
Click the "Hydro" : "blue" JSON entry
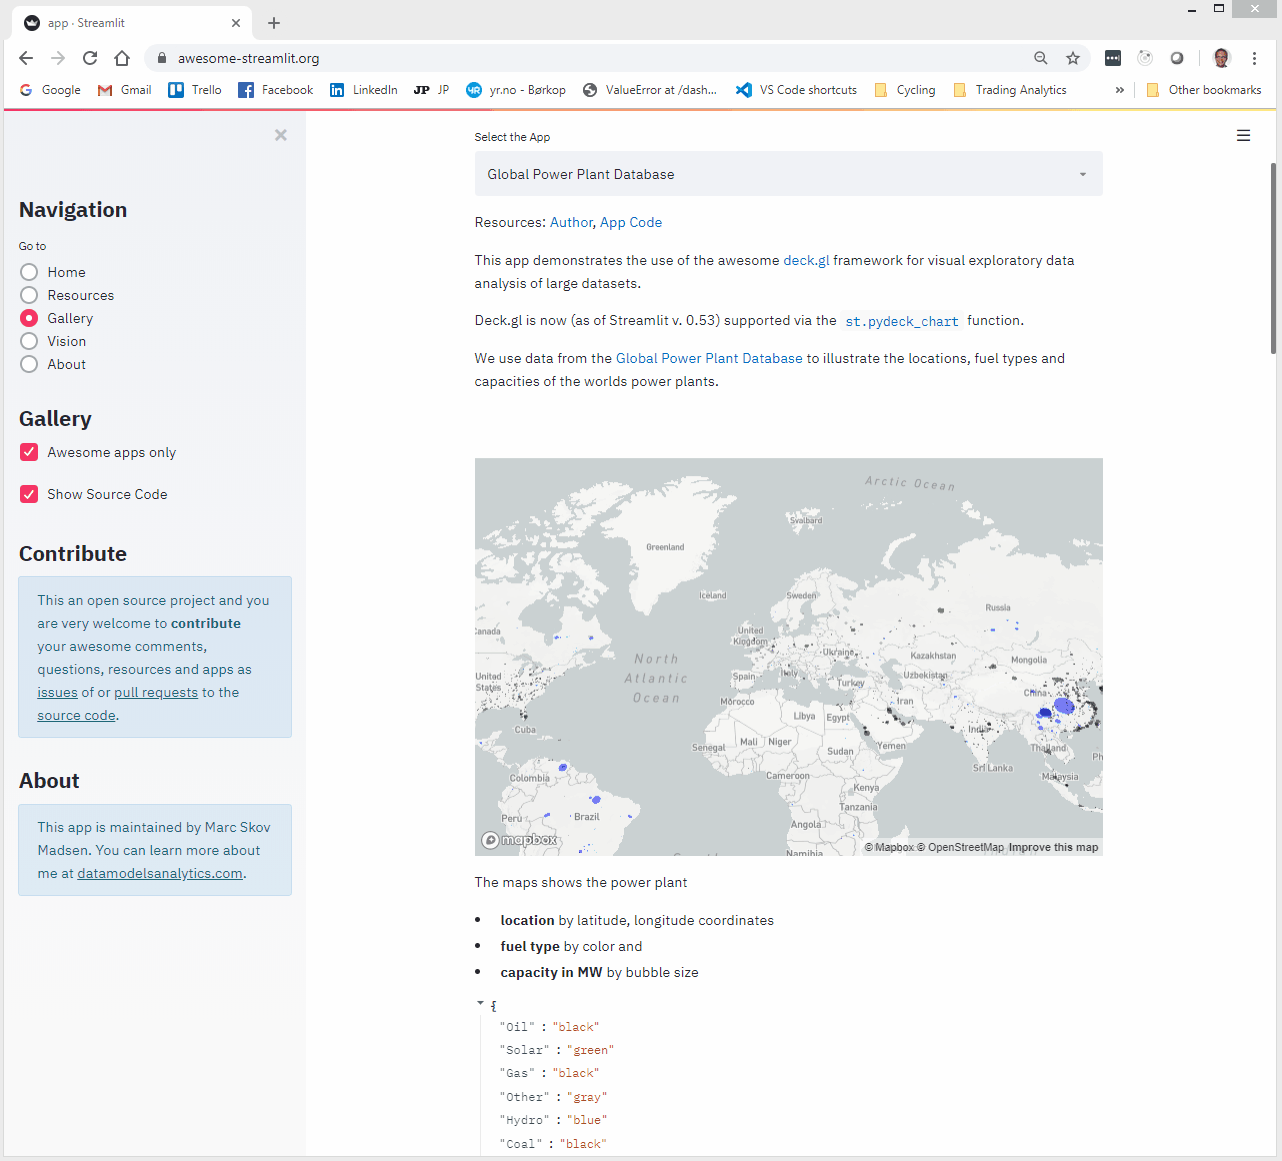coord(553,1120)
